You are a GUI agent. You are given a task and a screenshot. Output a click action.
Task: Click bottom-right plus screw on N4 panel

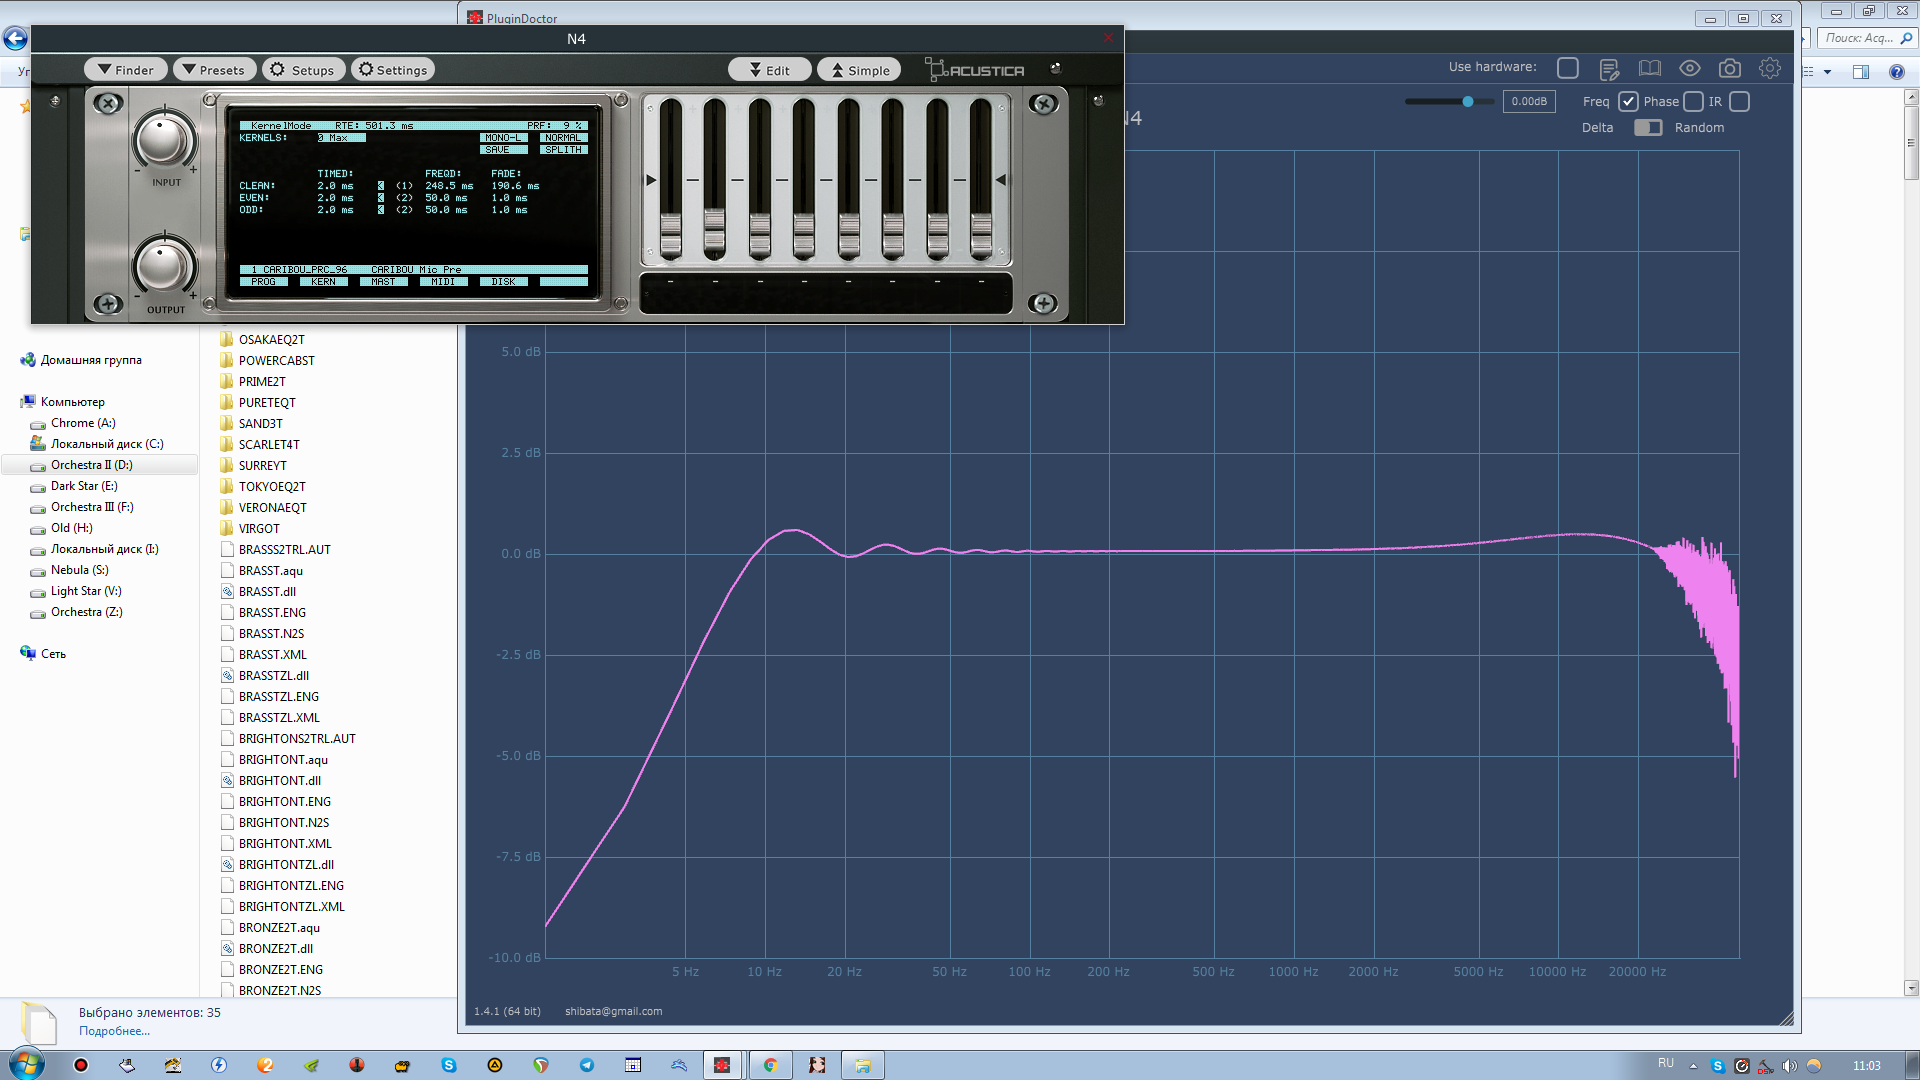pyautogui.click(x=1042, y=303)
